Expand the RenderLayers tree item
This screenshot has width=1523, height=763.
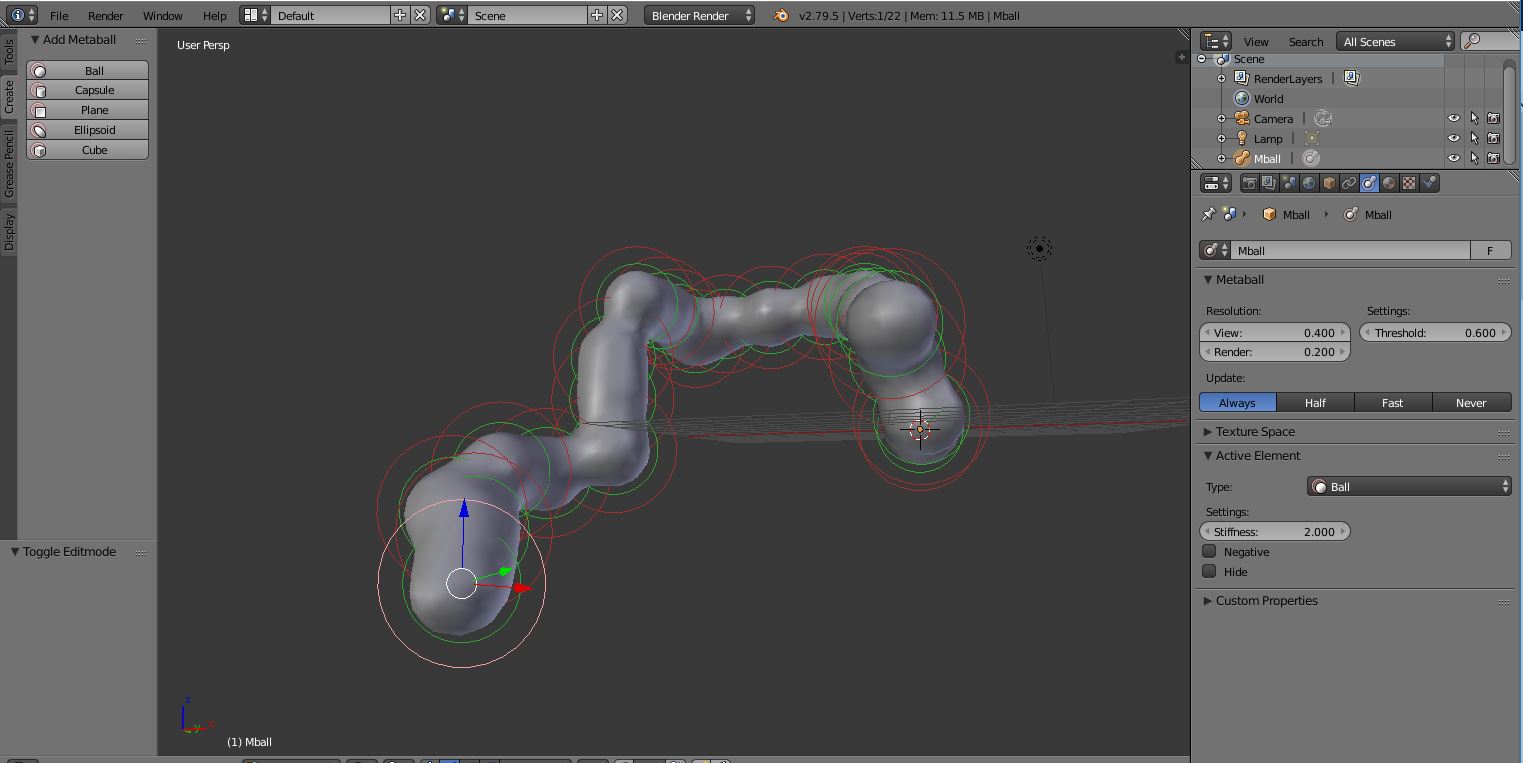point(1221,78)
